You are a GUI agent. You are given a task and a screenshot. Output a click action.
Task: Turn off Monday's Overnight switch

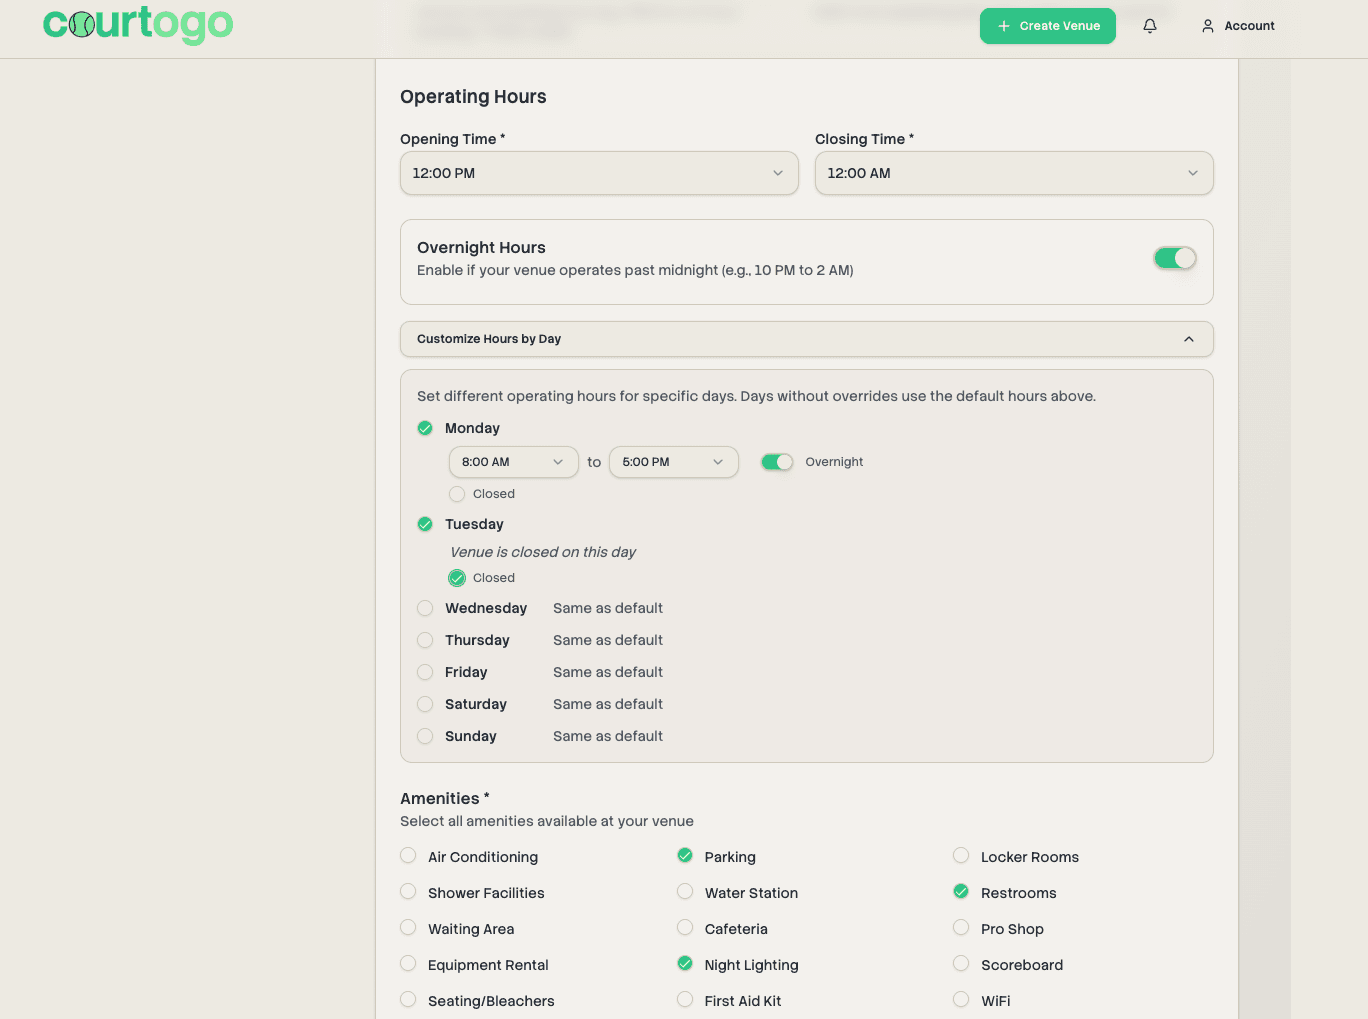(x=776, y=462)
